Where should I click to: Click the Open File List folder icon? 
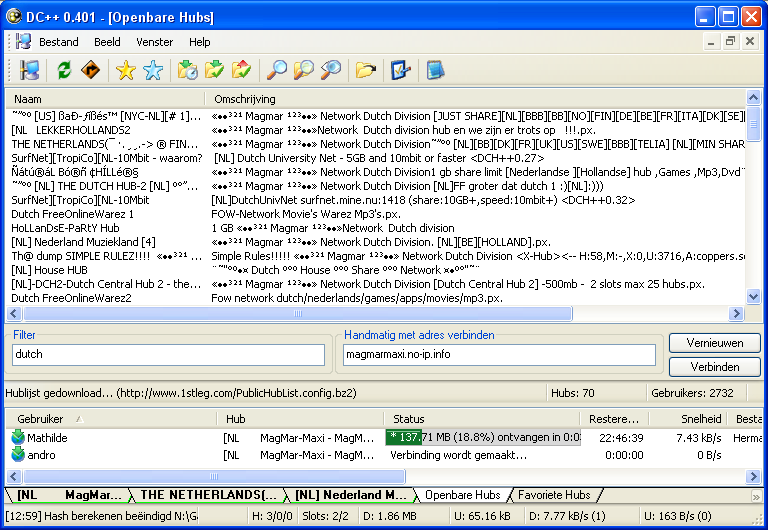[365, 70]
